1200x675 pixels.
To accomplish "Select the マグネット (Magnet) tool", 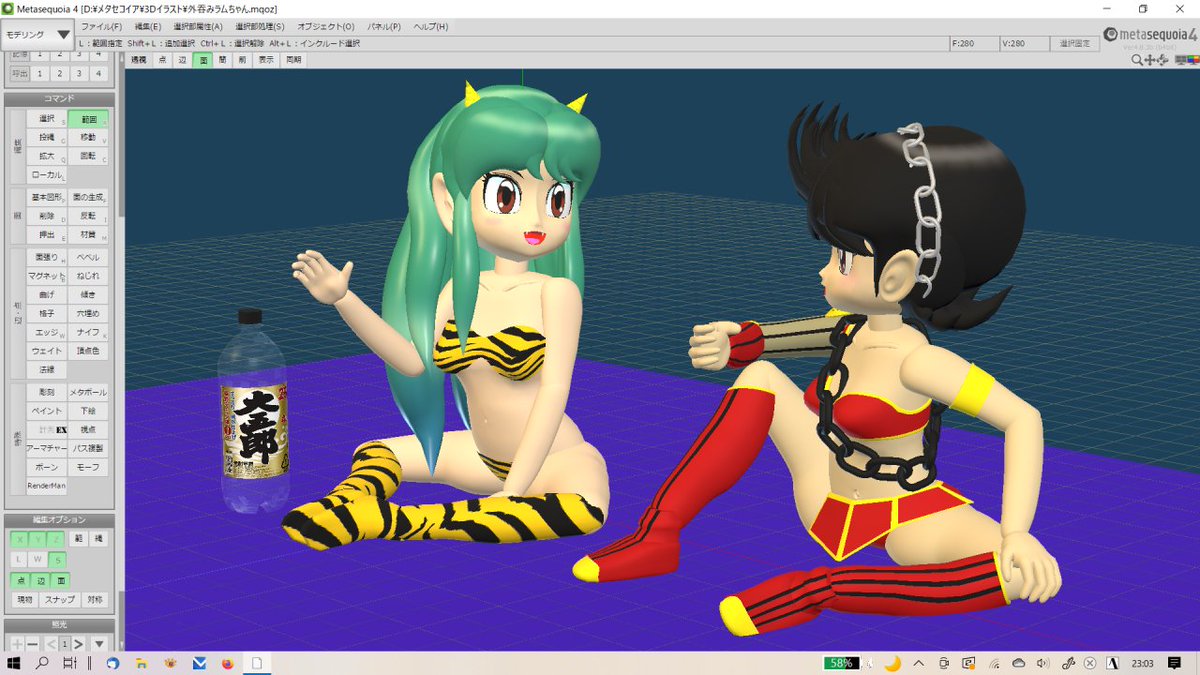I will pos(46,275).
